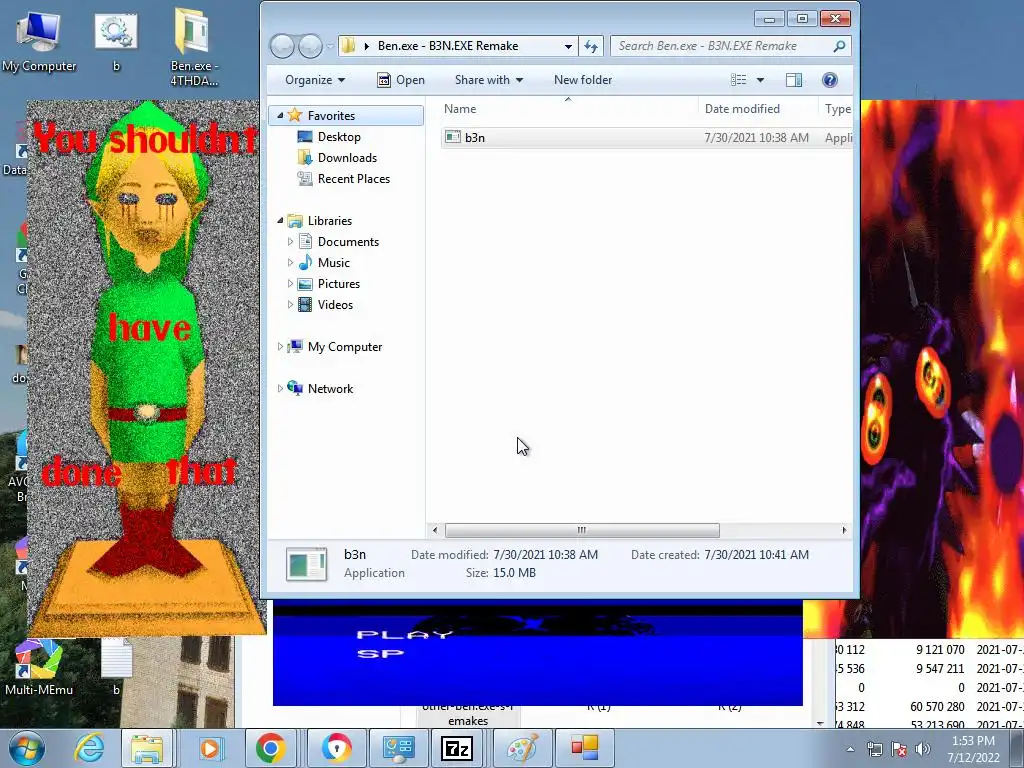This screenshot has width=1024, height=768.
Task: Click New folder in command bar
Action: click(583, 80)
